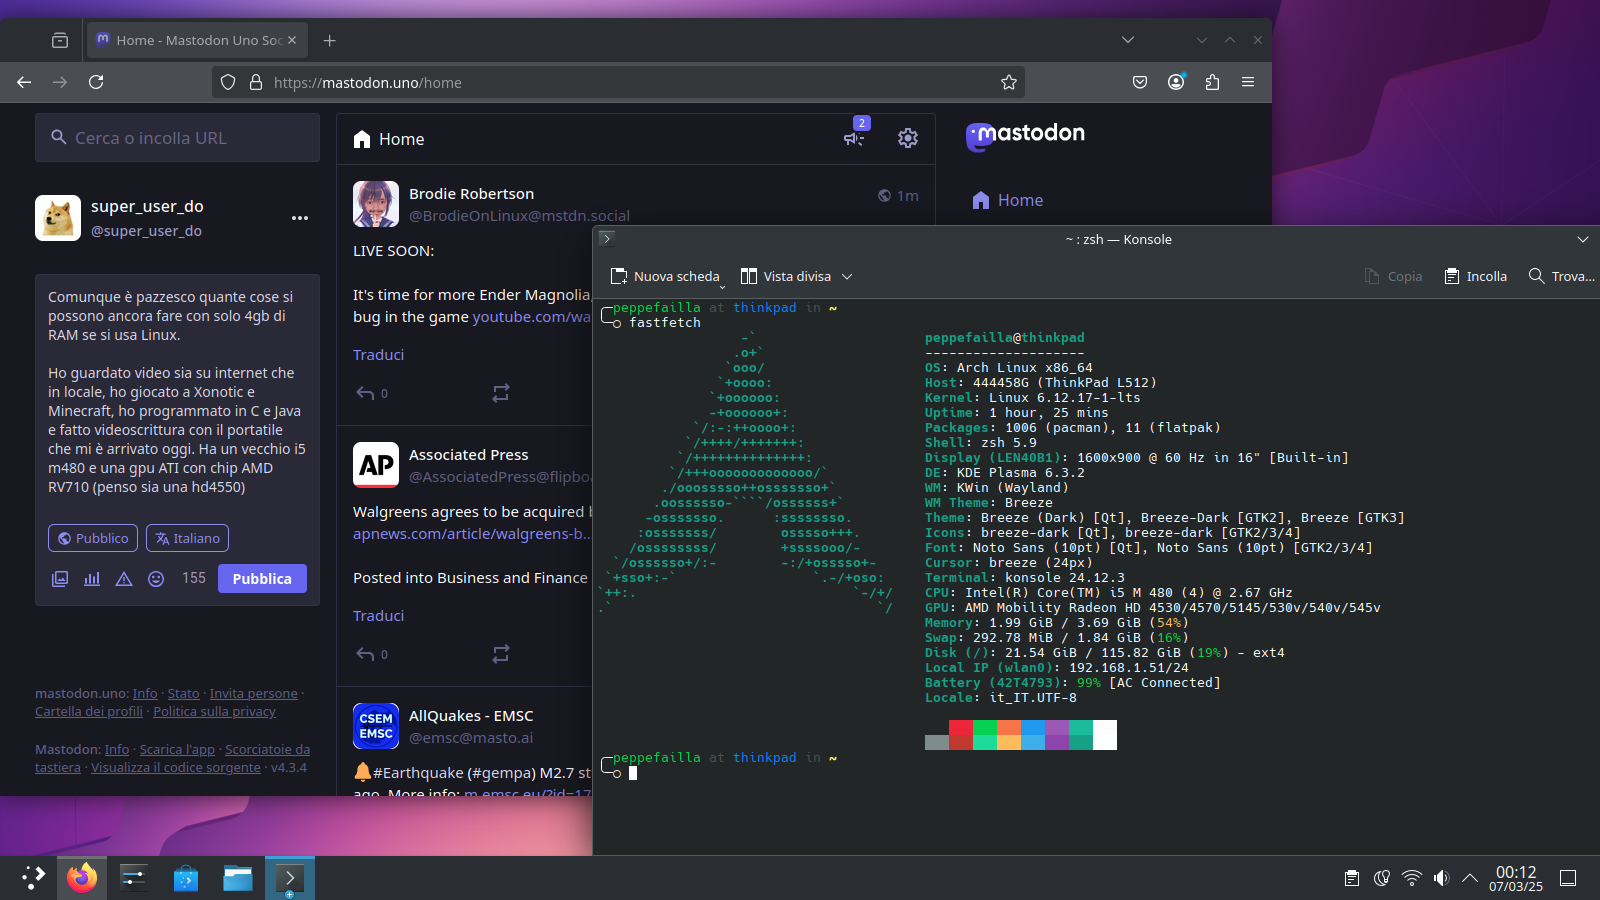Open super_user_do avatar profile
This screenshot has height=900, width=1600.
coord(58,218)
